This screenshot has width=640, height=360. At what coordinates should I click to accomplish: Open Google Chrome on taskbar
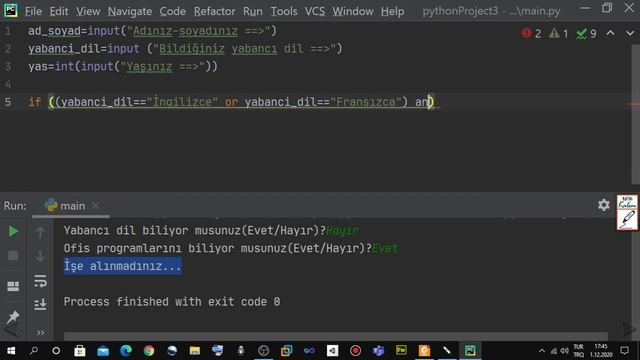tap(149, 351)
